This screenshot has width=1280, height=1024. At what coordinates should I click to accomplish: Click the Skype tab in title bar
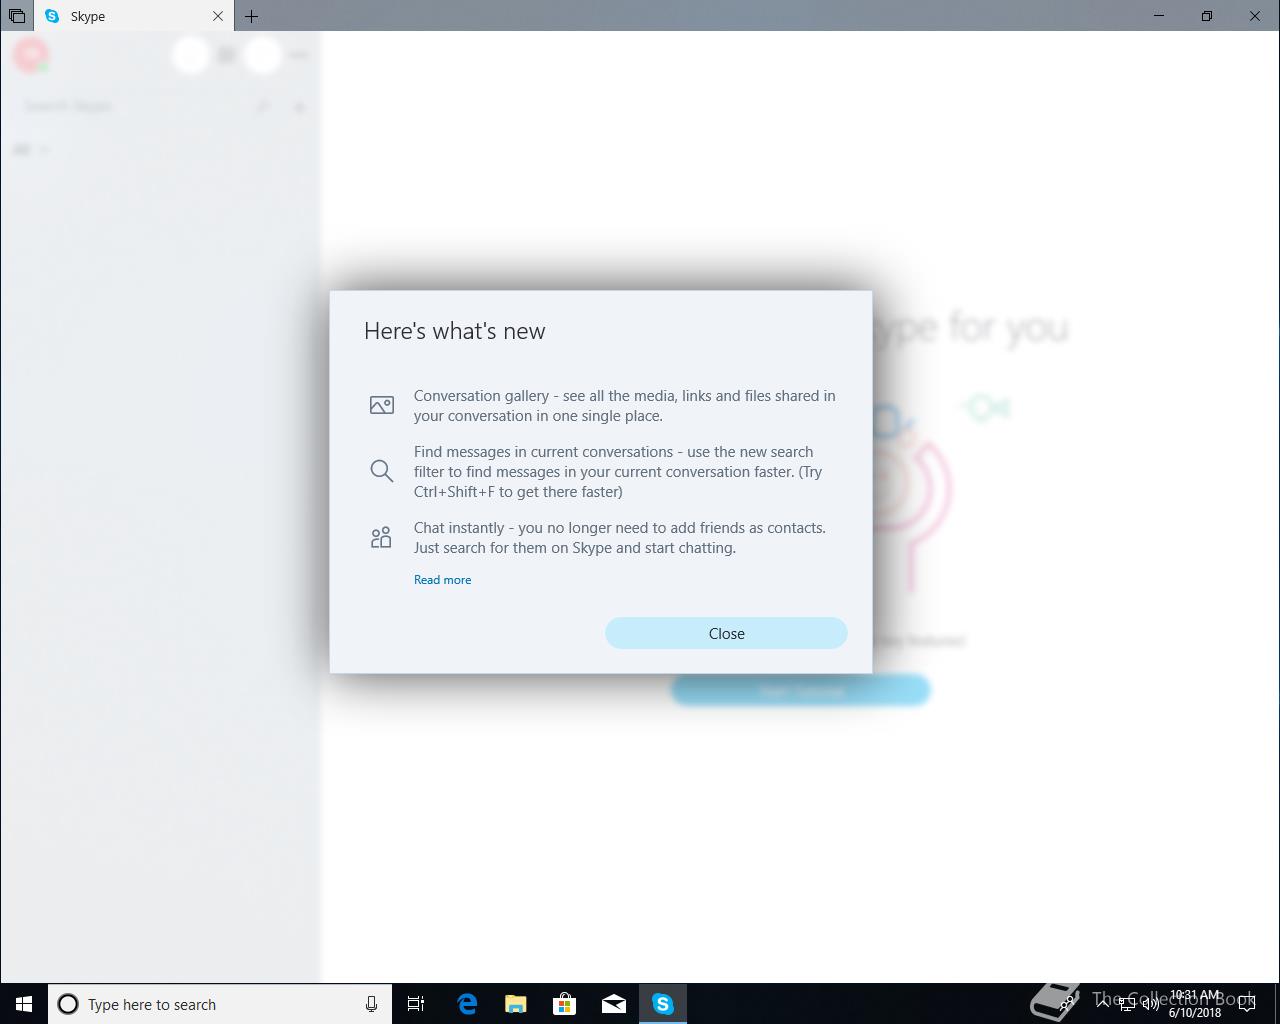pyautogui.click(x=134, y=16)
